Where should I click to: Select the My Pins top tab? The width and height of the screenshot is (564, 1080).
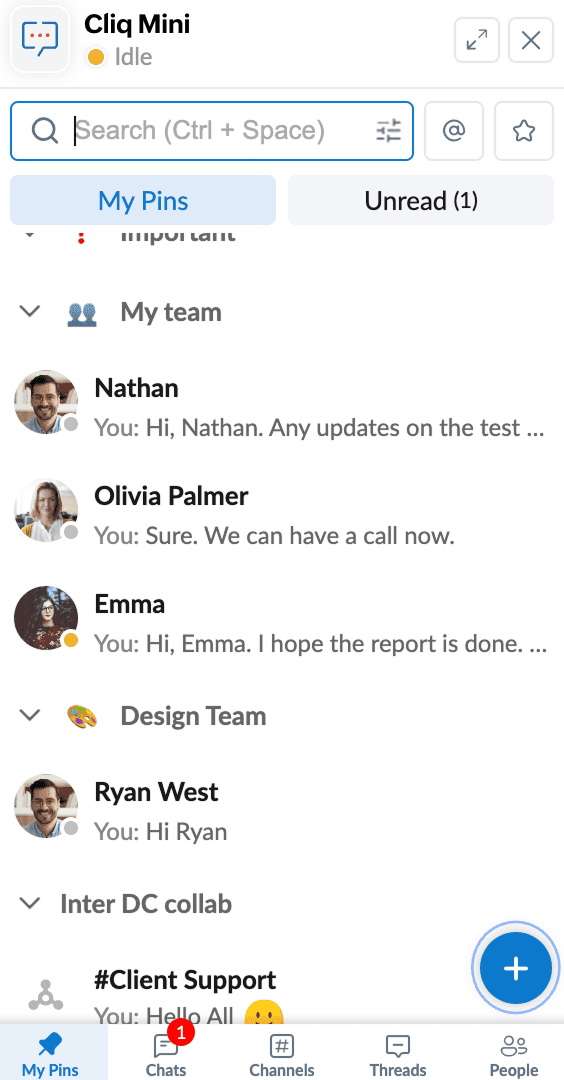[x=143, y=200]
